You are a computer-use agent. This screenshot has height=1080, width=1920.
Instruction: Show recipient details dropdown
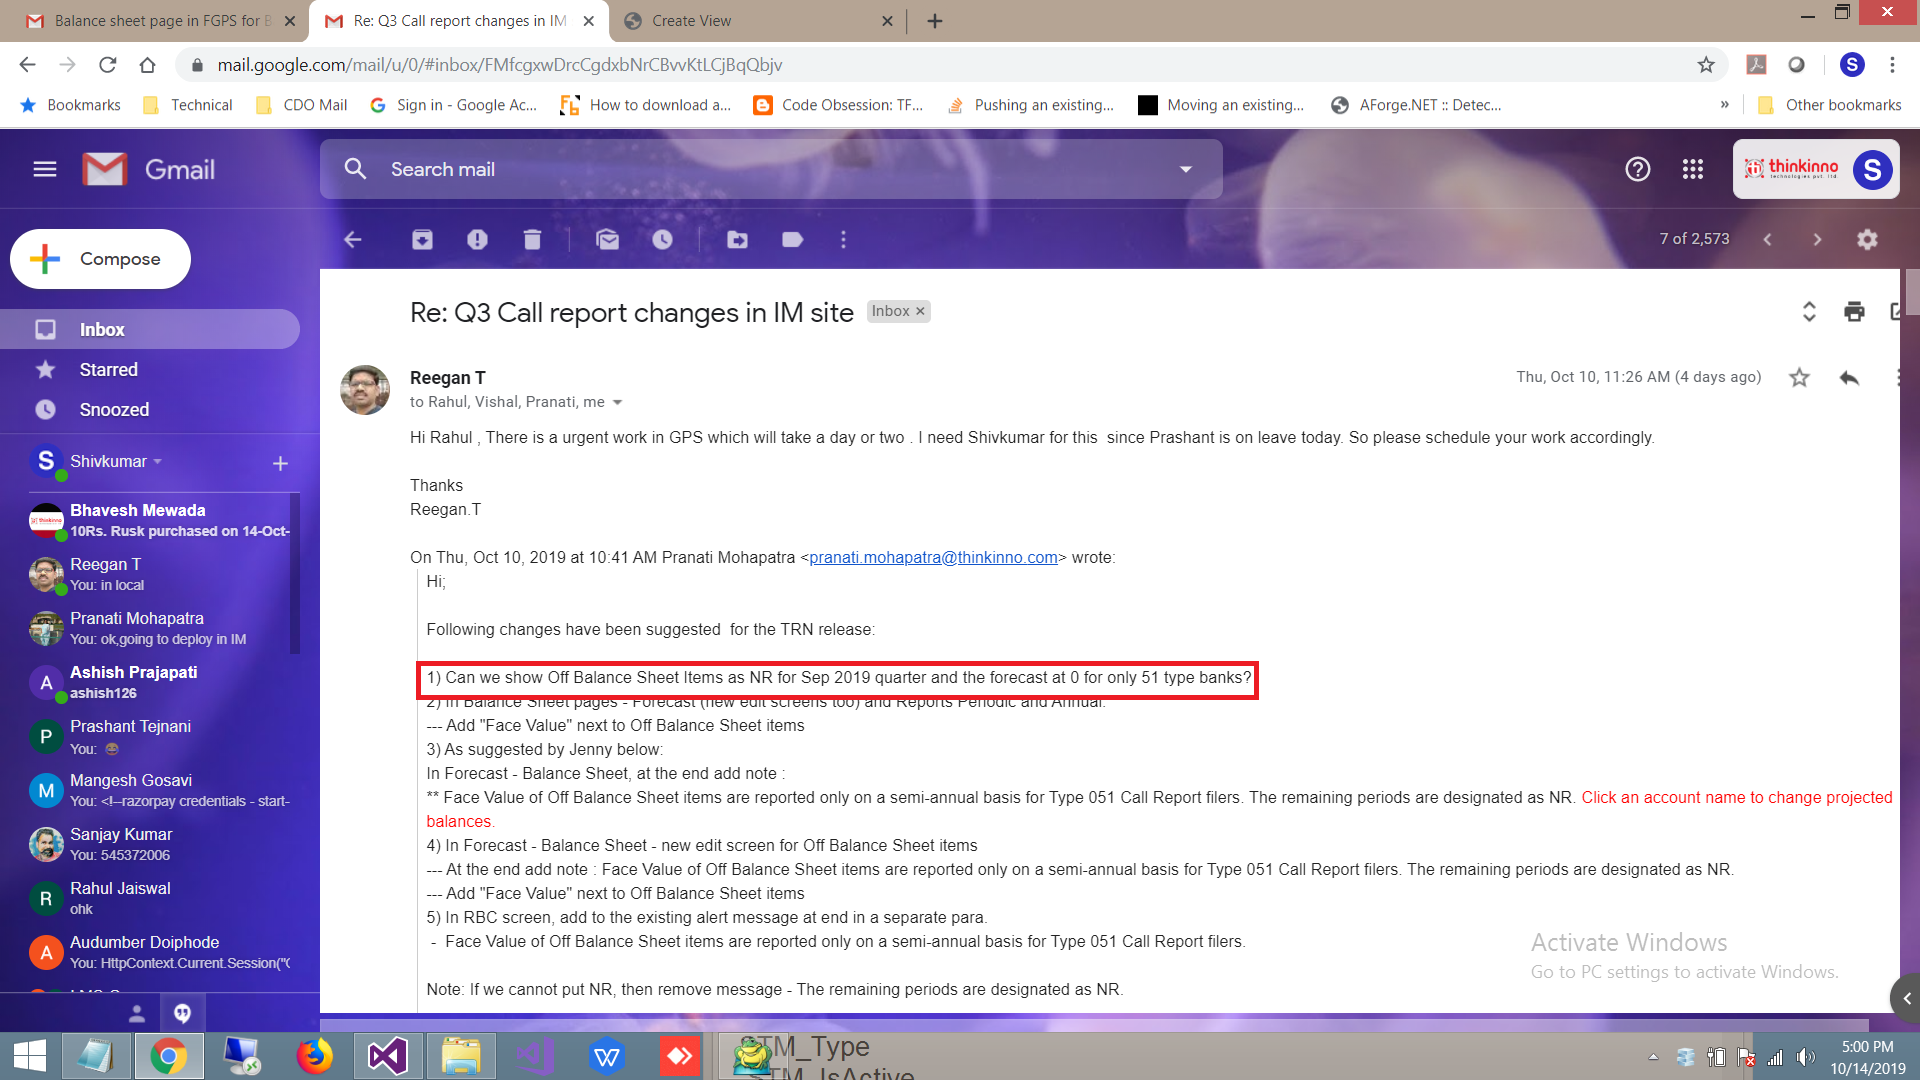click(x=617, y=402)
